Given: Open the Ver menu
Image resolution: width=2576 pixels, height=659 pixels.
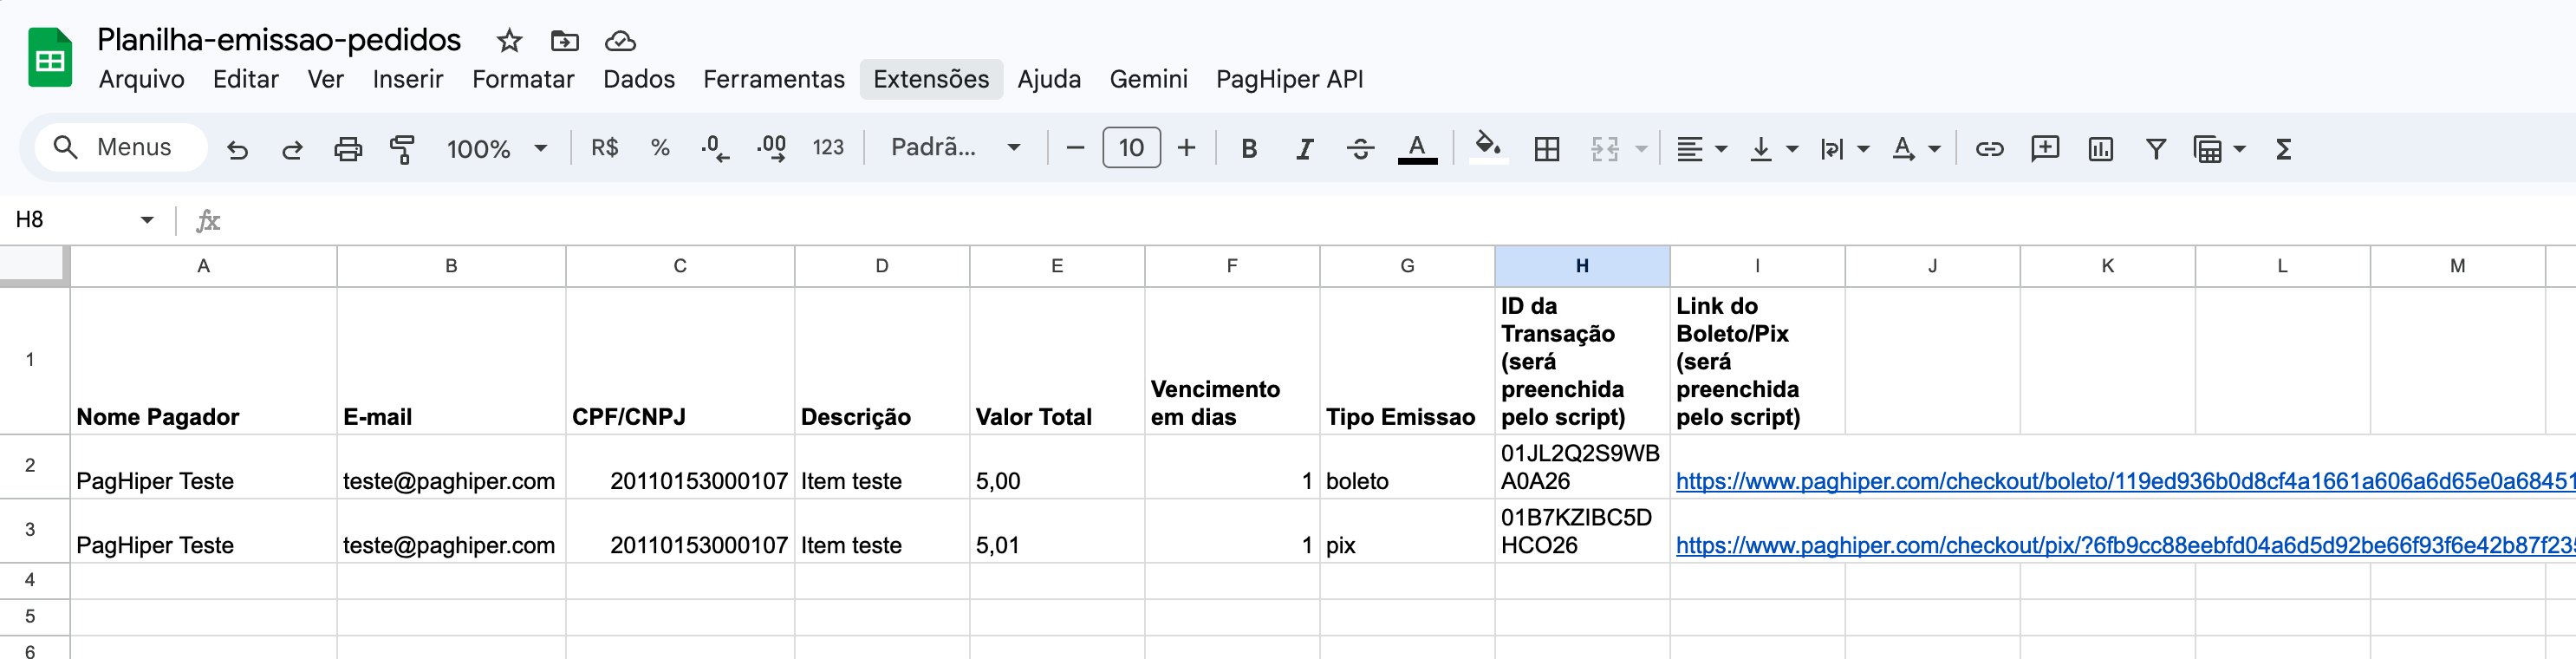Looking at the screenshot, I should tap(325, 79).
